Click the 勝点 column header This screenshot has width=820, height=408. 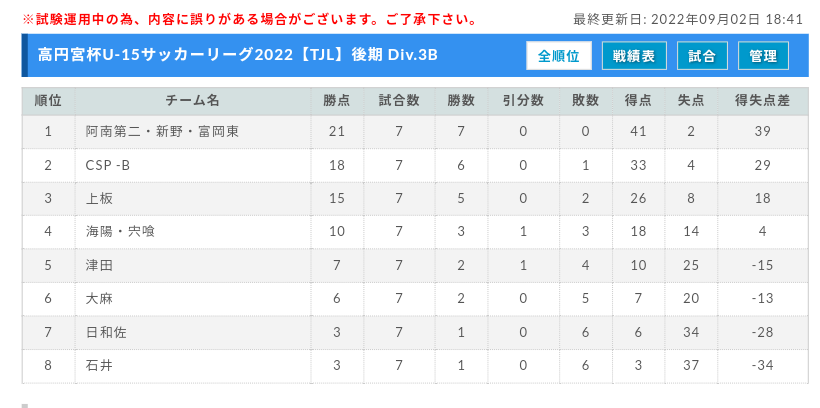point(337,101)
